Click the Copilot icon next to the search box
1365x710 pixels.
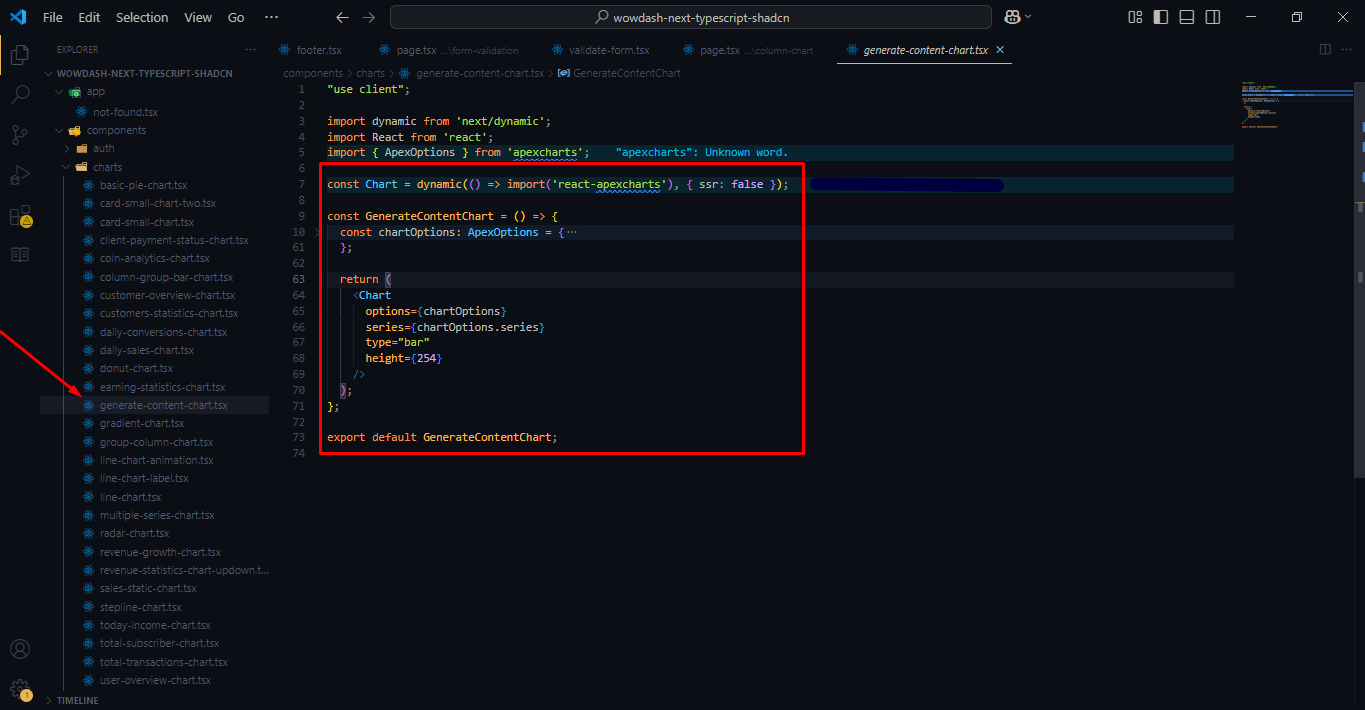click(x=1013, y=16)
